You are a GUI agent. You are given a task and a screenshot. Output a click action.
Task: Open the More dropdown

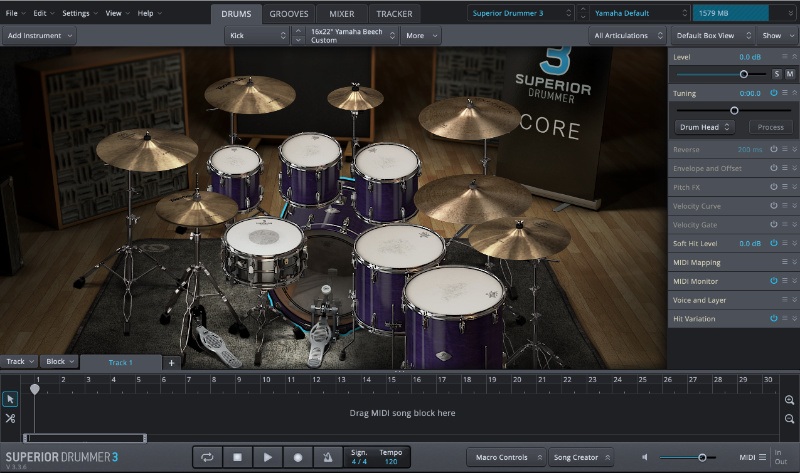[x=421, y=36]
